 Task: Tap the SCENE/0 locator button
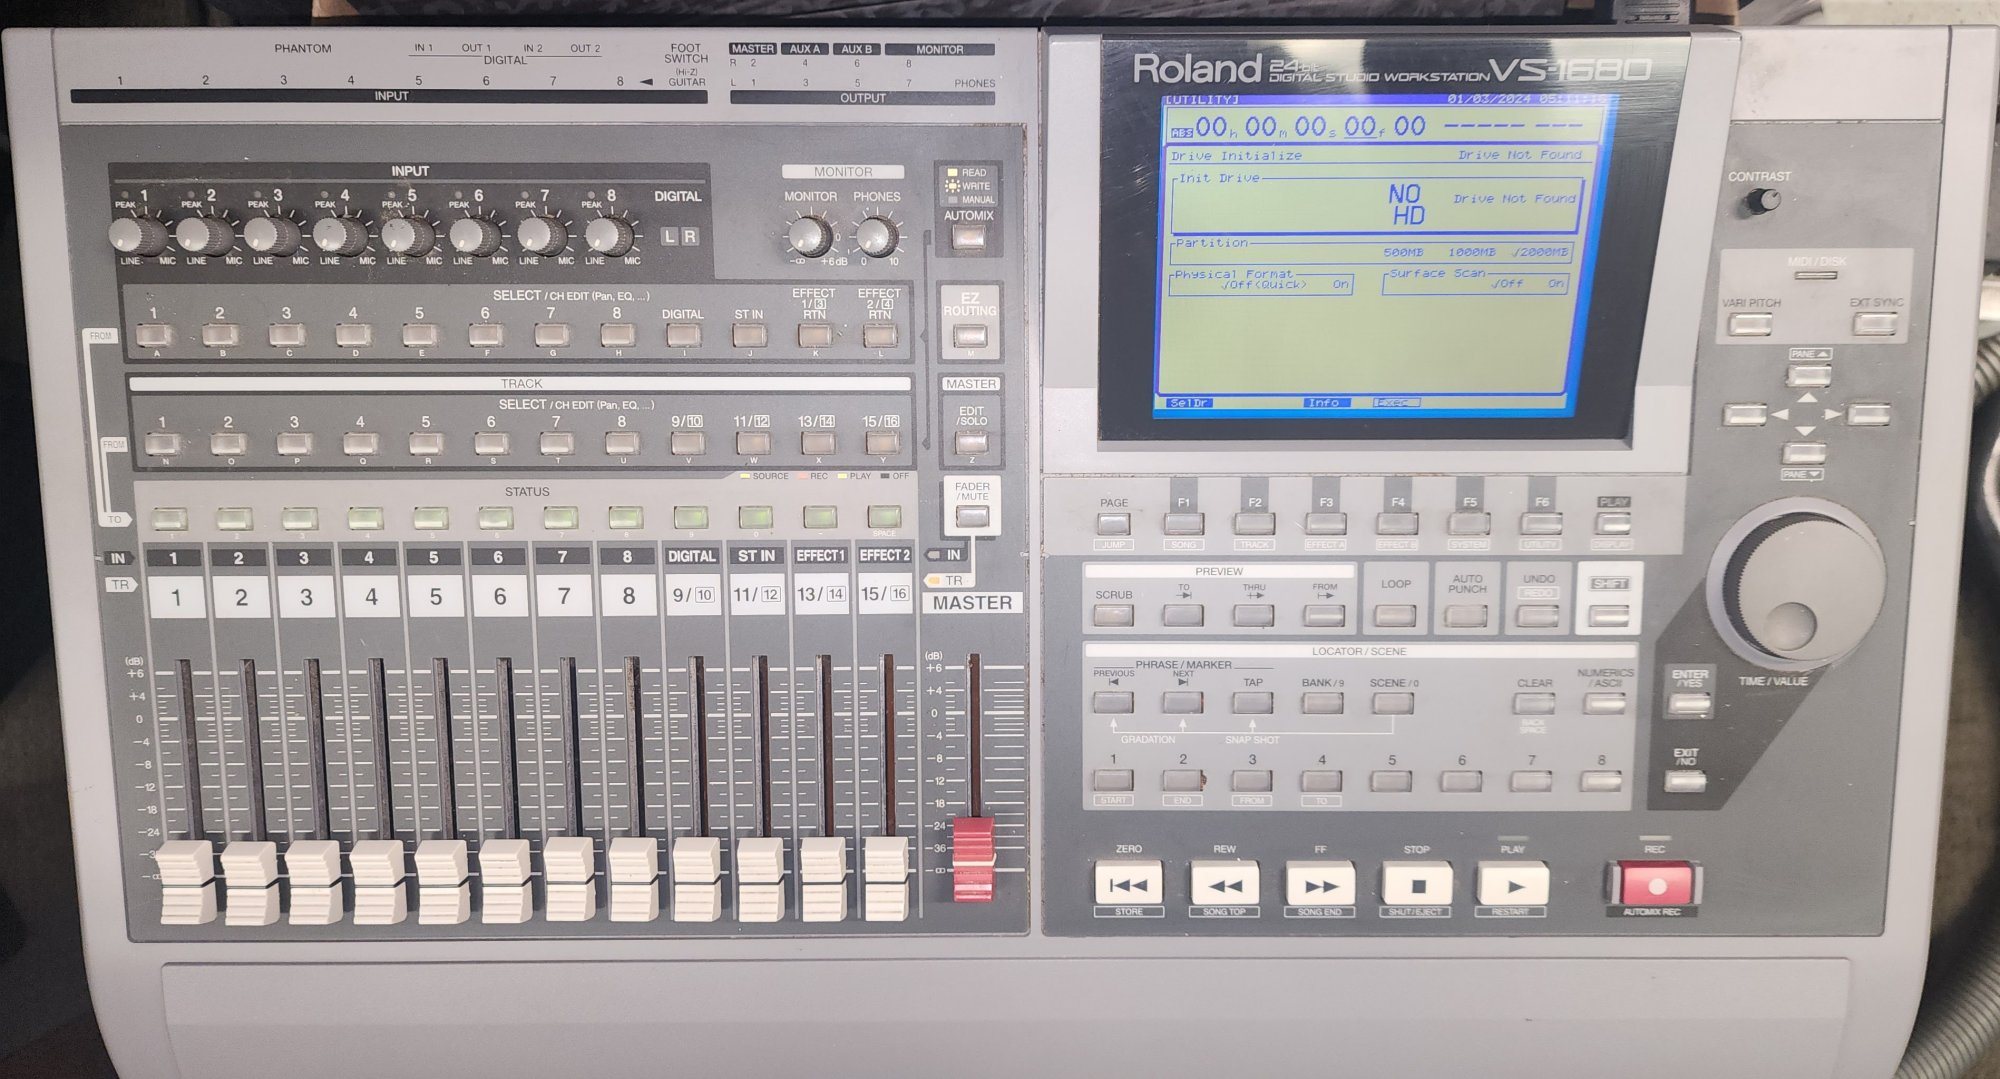1393,702
